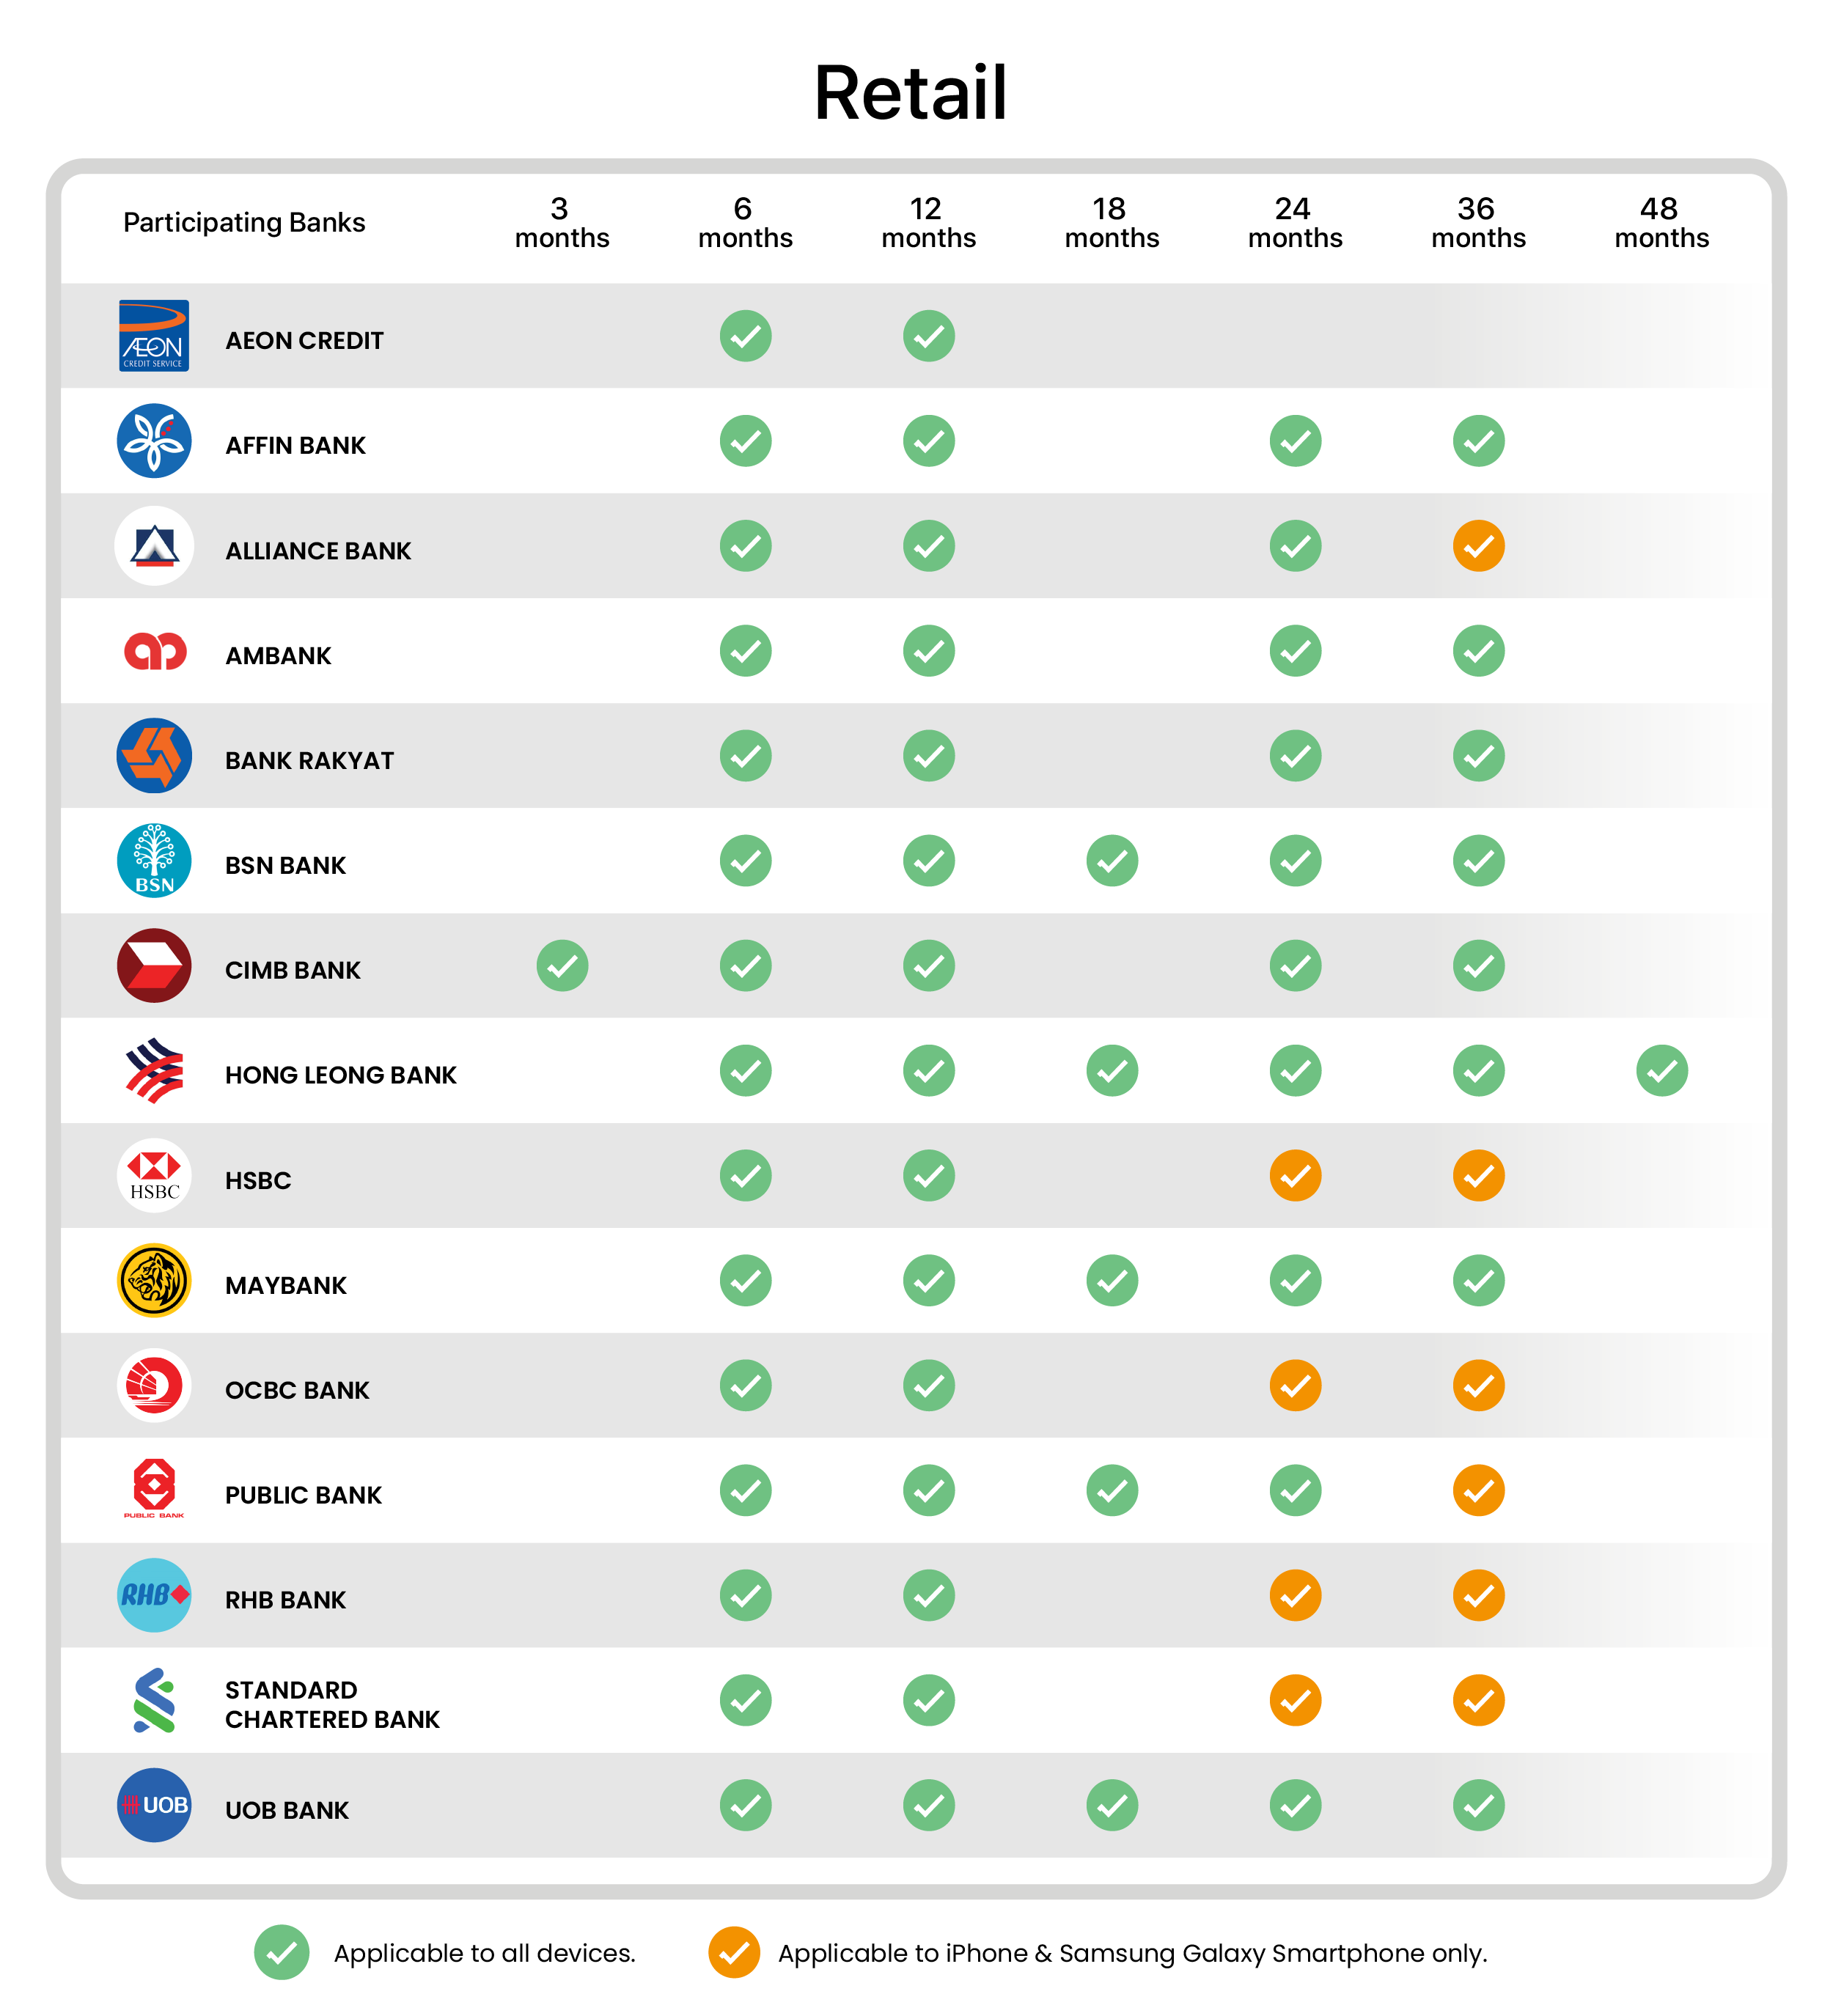Click the RHB Bank logo

point(154,1596)
